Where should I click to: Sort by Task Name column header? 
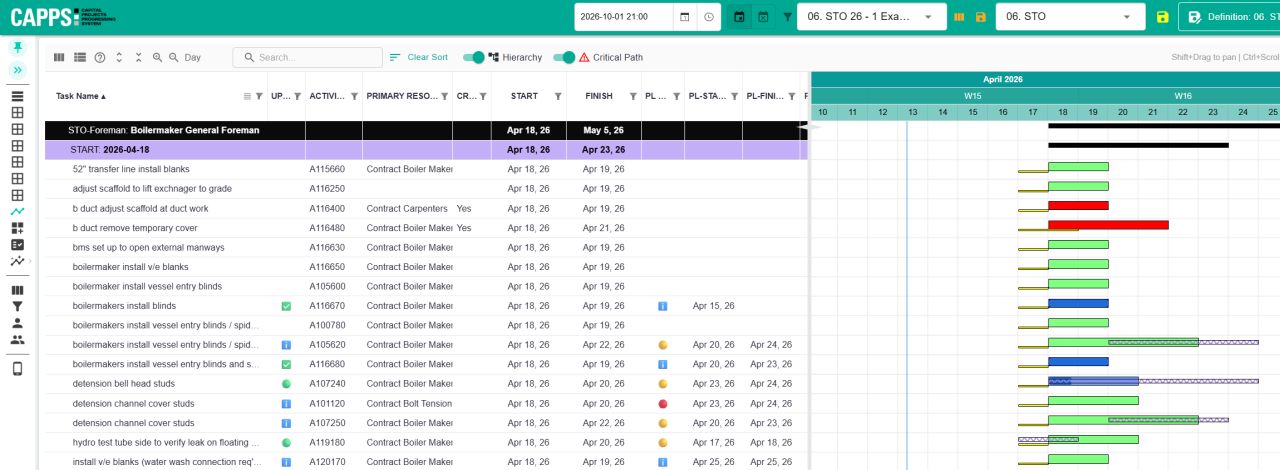81,96
